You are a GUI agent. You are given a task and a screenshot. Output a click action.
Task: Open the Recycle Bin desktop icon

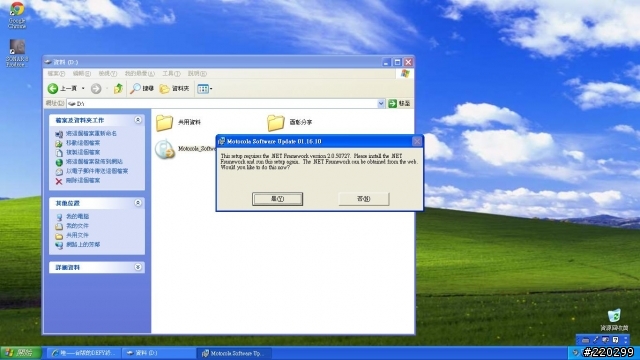coord(614,320)
